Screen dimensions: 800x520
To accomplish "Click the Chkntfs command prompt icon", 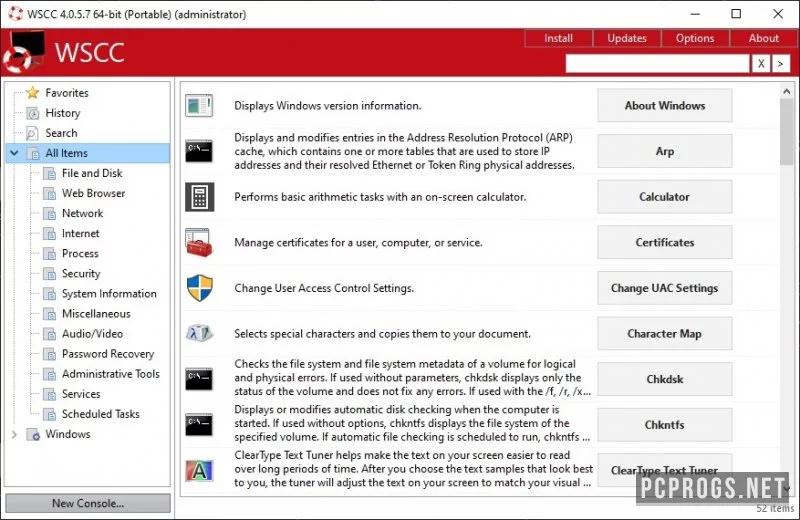I will [x=199, y=425].
